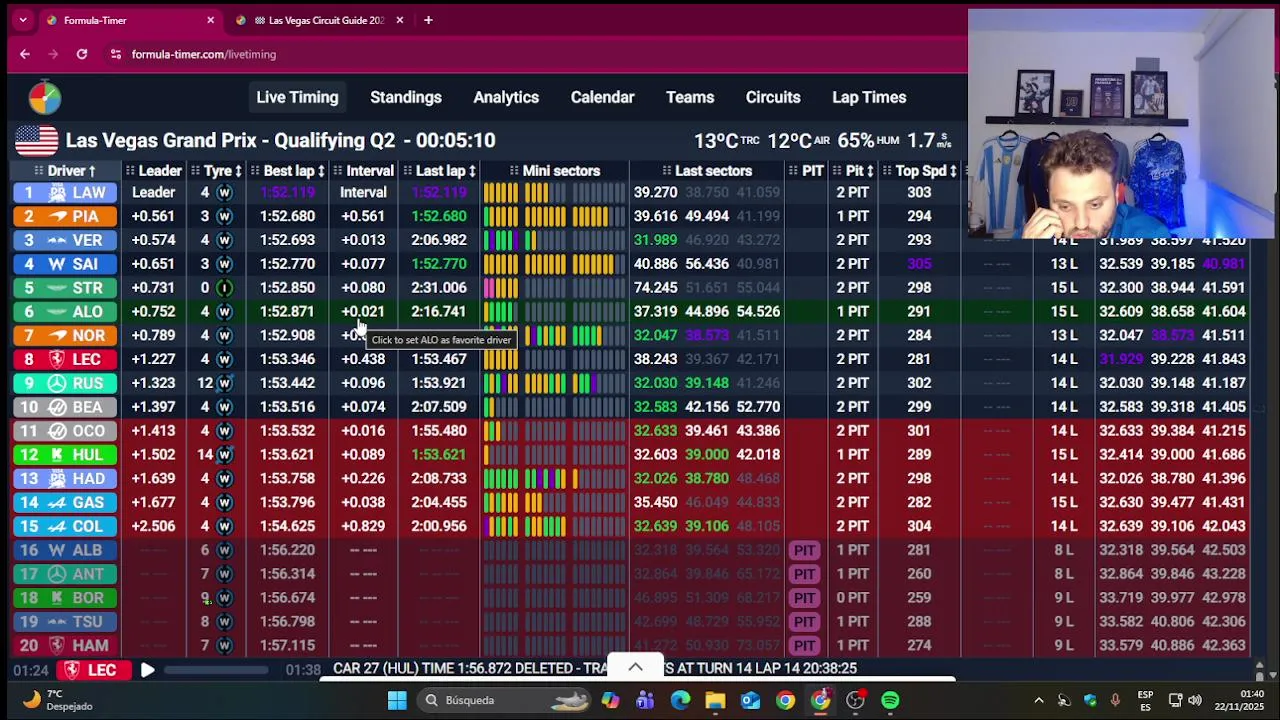Expand the race control messages with the up chevron
Image resolution: width=1280 pixels, height=720 pixels.
click(x=635, y=667)
